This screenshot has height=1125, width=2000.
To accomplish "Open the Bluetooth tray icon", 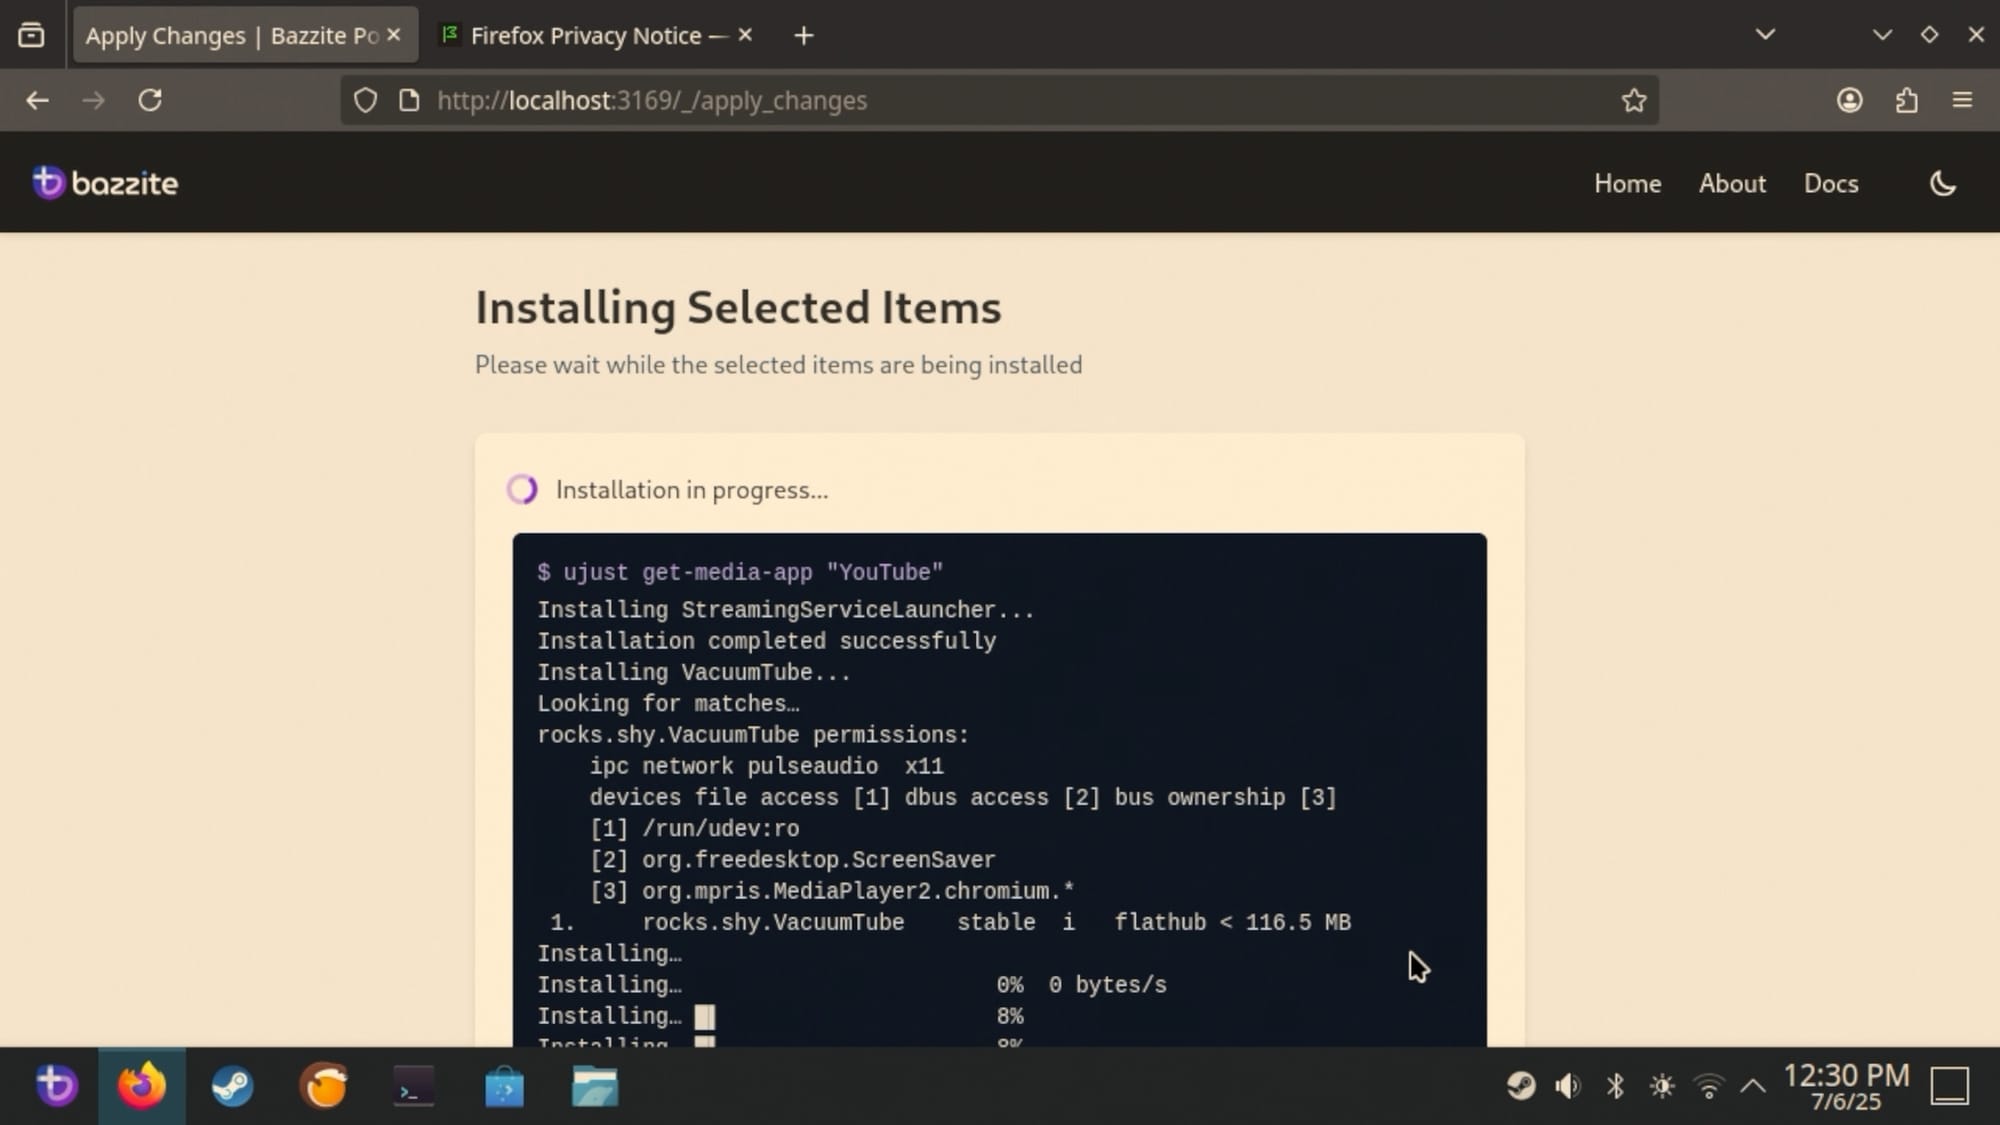I will pos(1615,1086).
